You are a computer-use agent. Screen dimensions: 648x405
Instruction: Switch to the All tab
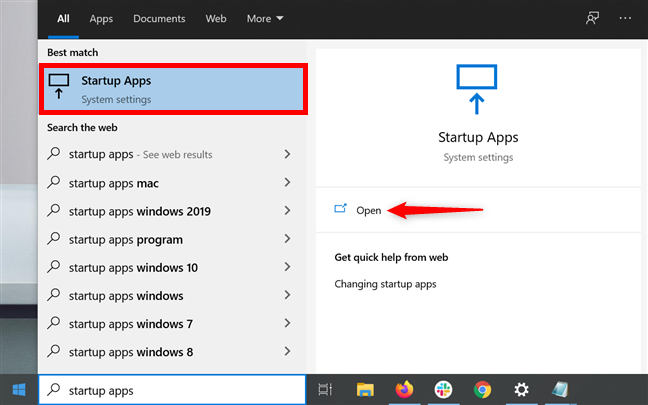63,19
